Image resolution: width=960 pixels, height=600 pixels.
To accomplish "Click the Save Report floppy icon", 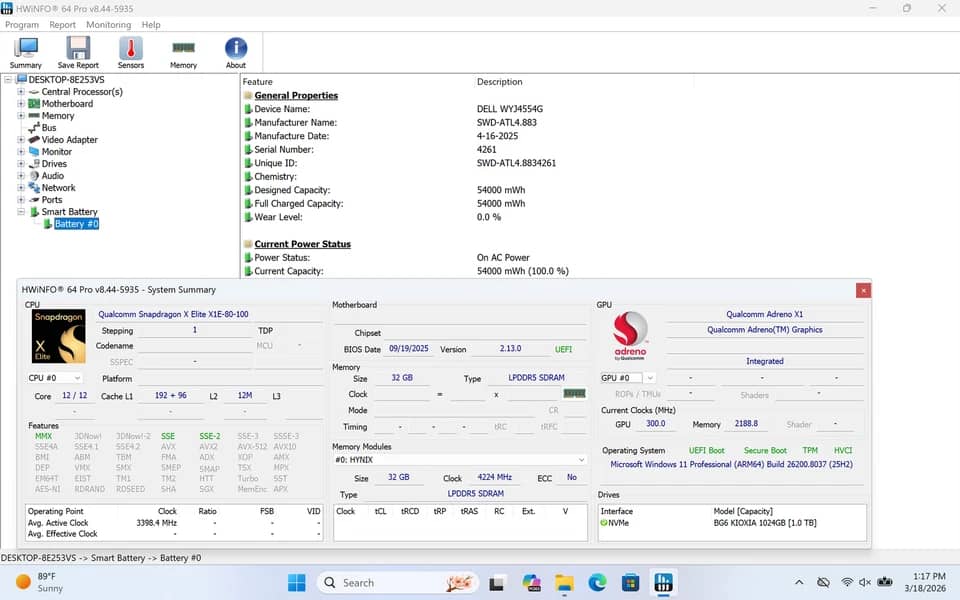I will point(78,53).
